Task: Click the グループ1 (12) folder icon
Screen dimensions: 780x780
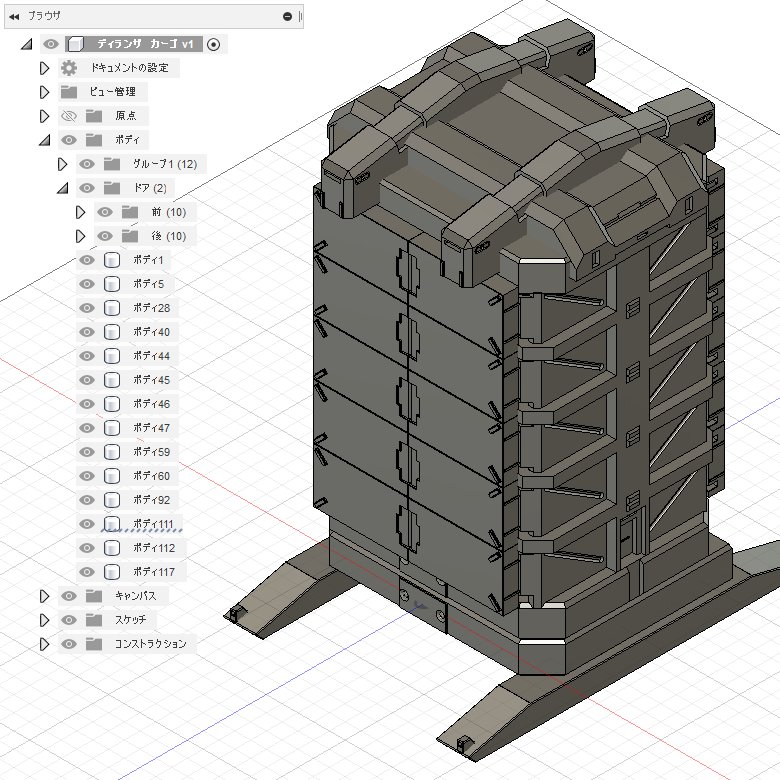Action: (x=111, y=164)
